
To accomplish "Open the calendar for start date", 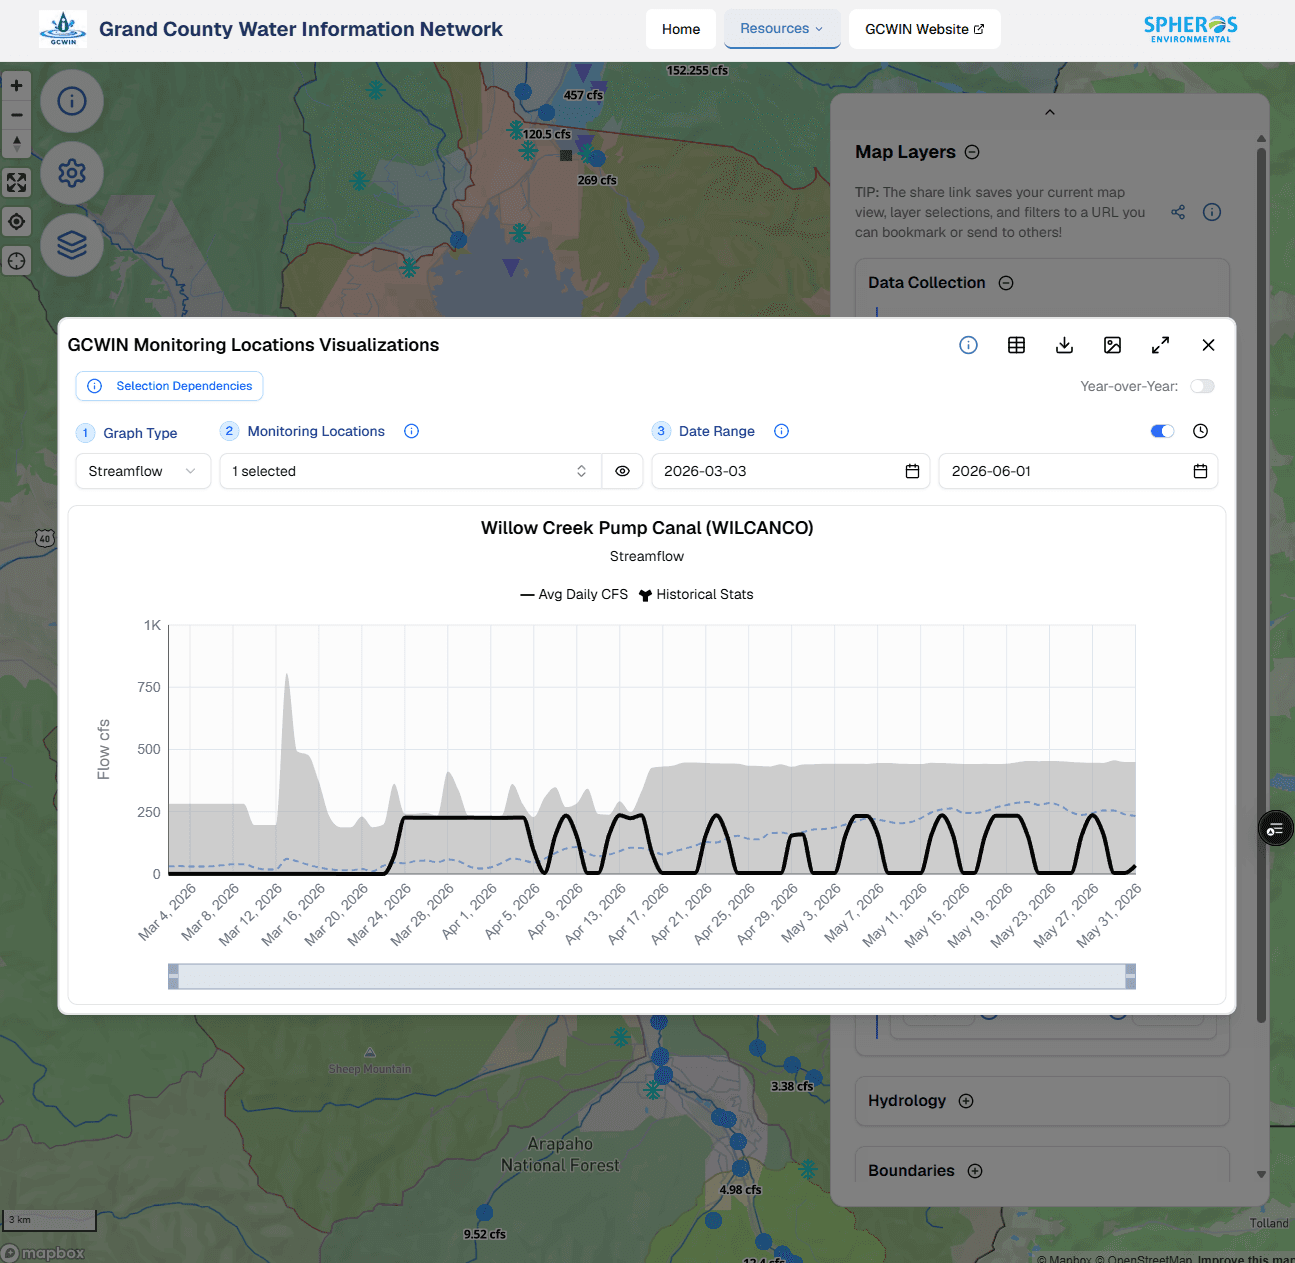I will click(912, 471).
